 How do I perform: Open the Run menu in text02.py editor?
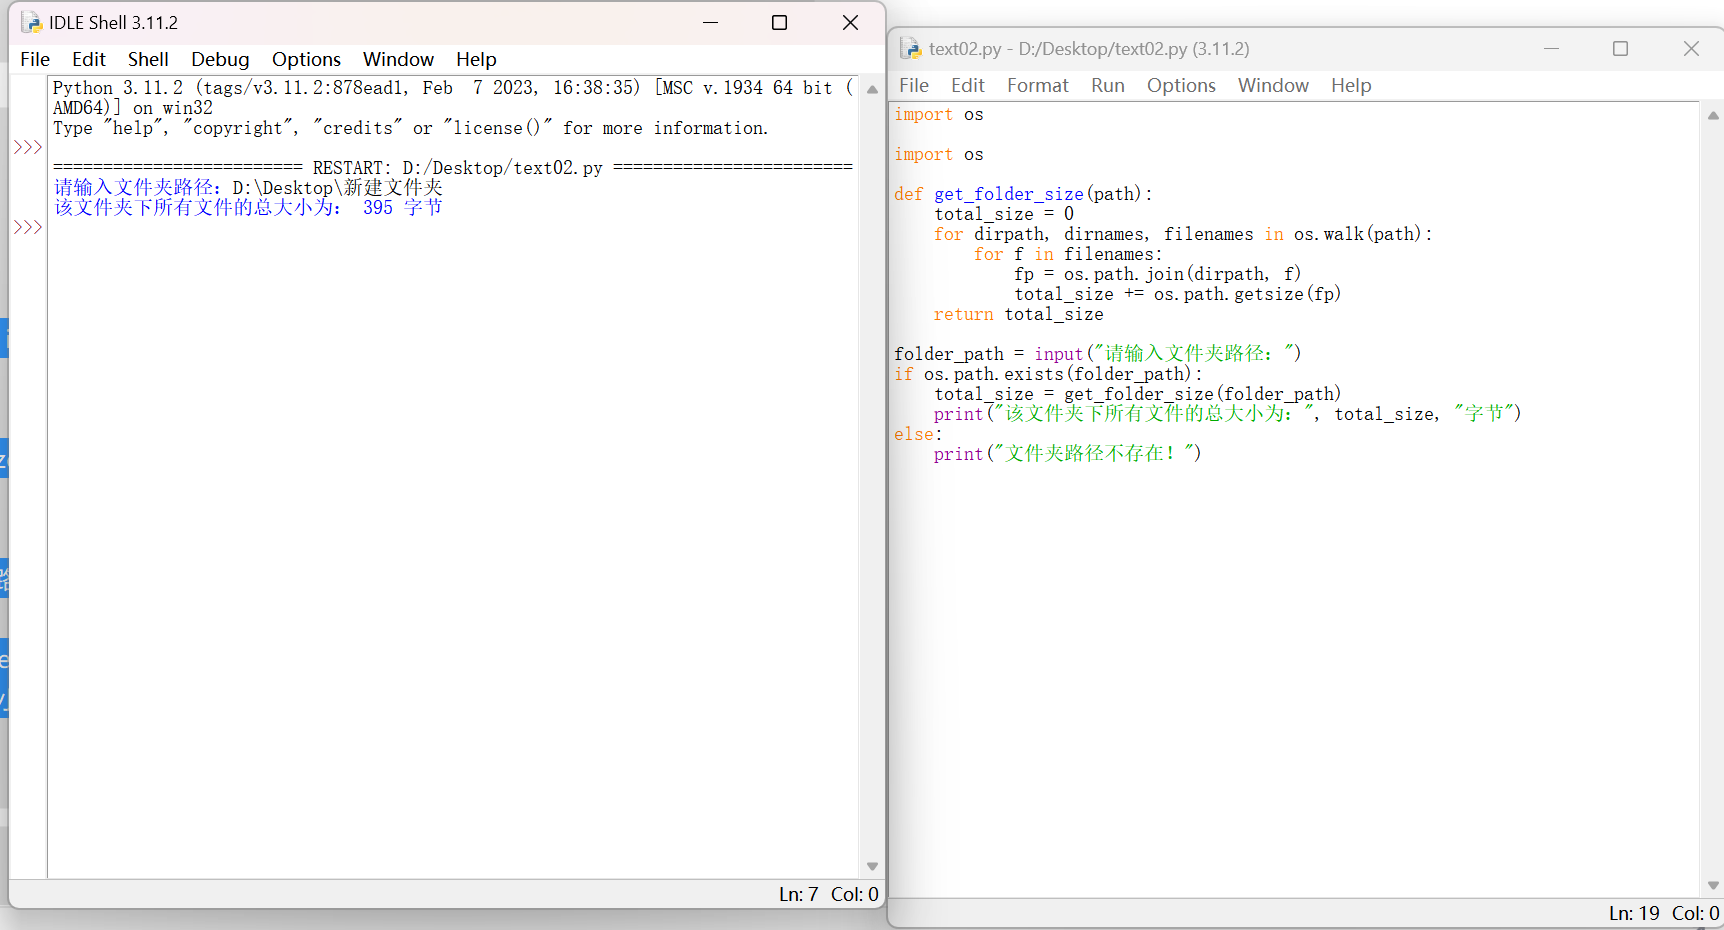point(1107,85)
